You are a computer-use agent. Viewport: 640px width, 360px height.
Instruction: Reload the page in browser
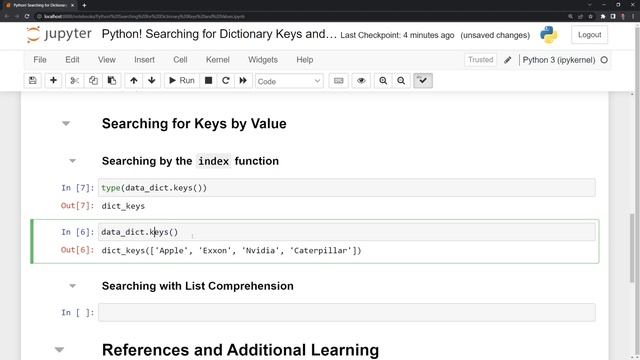click(x=27, y=16)
